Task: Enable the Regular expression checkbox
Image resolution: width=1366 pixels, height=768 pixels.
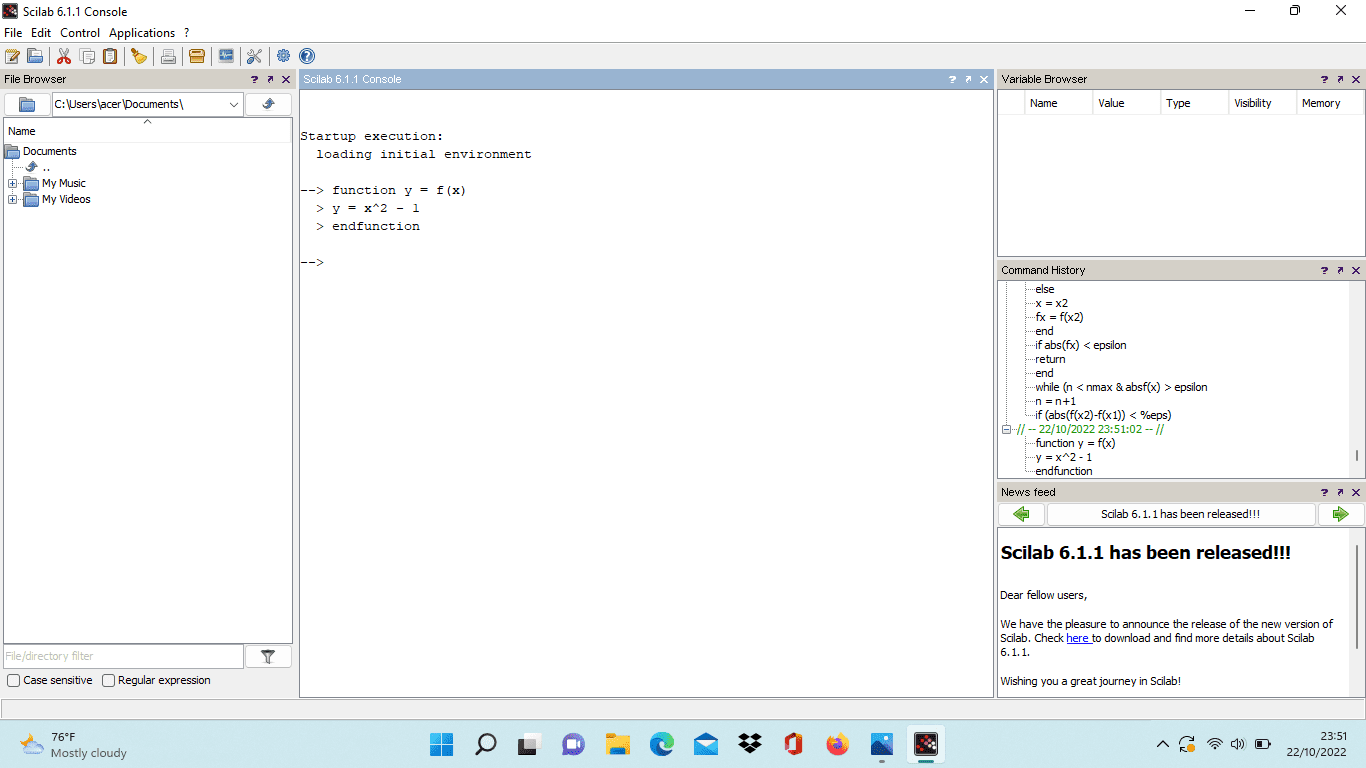Action: pyautogui.click(x=109, y=680)
